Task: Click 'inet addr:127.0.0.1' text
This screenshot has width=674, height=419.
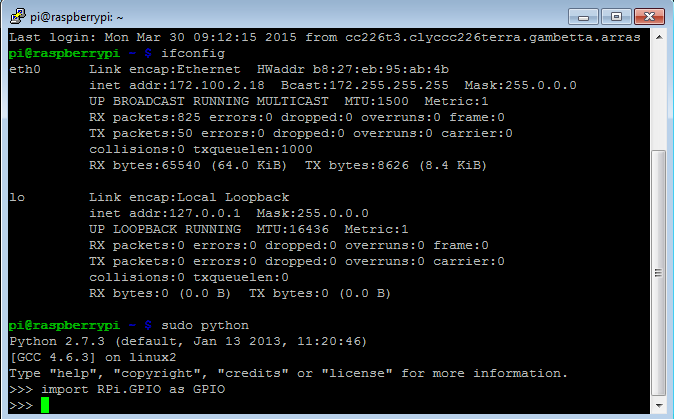Action: pos(165,213)
